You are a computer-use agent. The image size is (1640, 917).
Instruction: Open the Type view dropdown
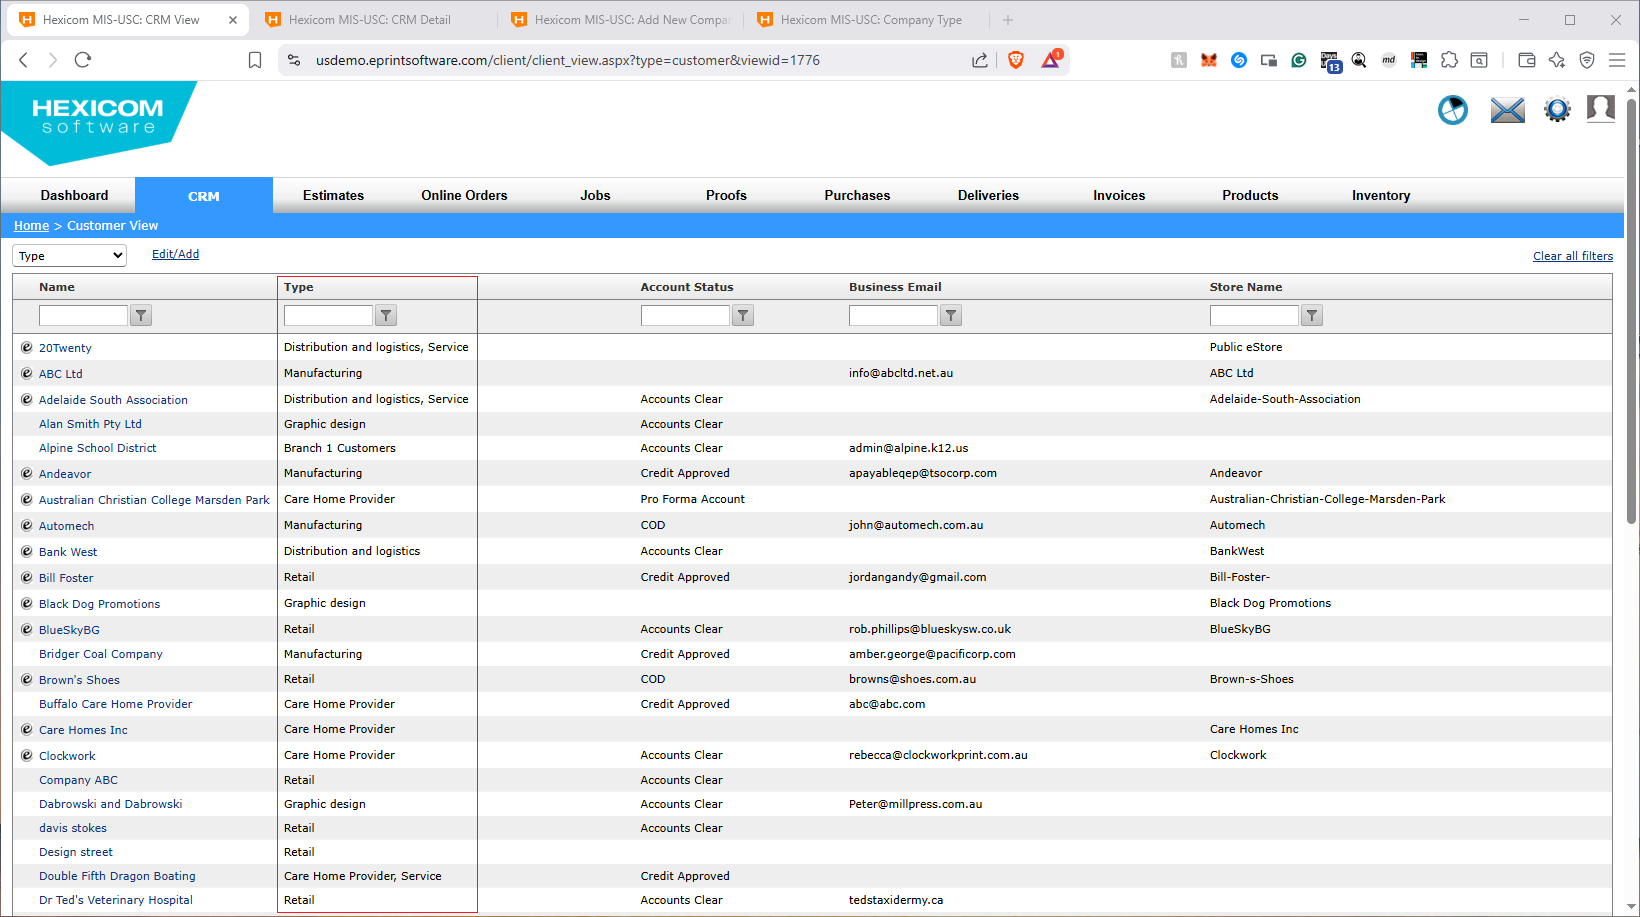click(x=69, y=256)
